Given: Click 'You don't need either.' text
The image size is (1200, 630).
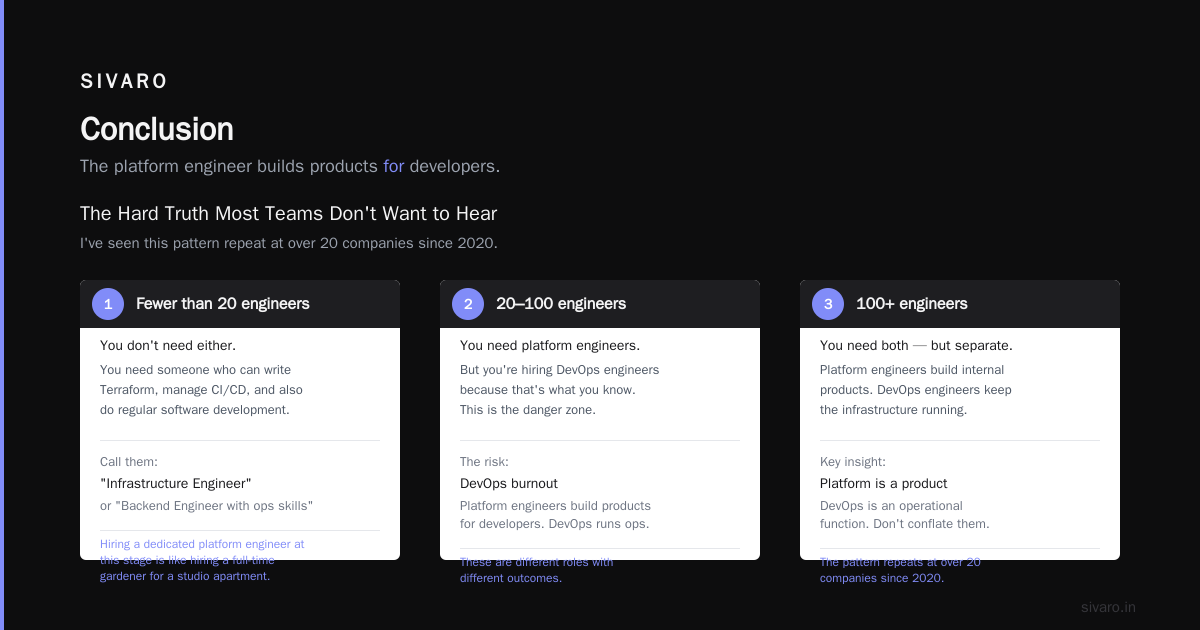Looking at the screenshot, I should coord(168,345).
